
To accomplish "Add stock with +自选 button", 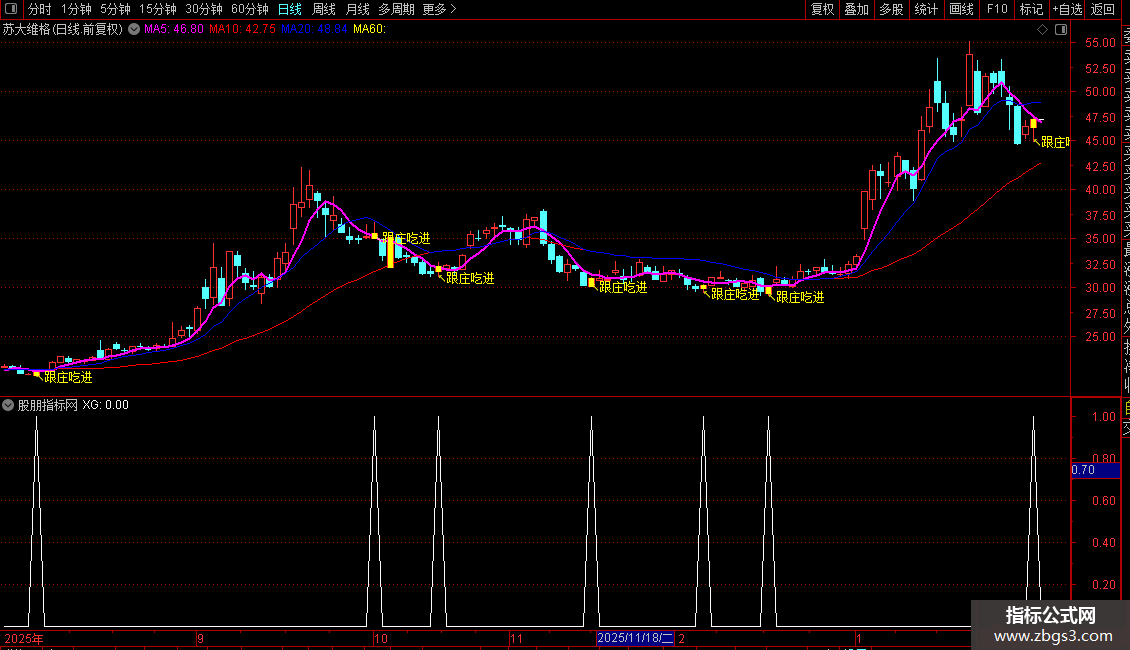I will pos(1066,10).
